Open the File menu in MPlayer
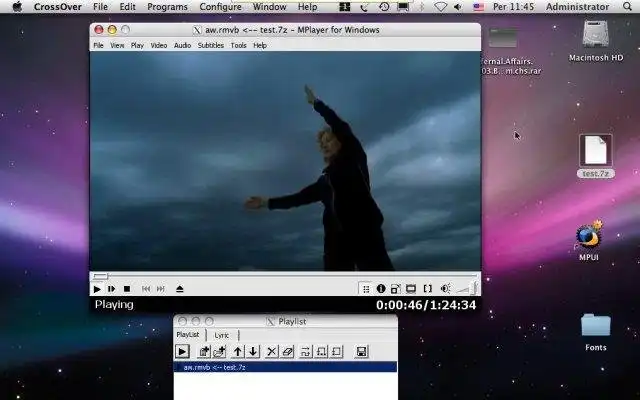 pos(98,45)
